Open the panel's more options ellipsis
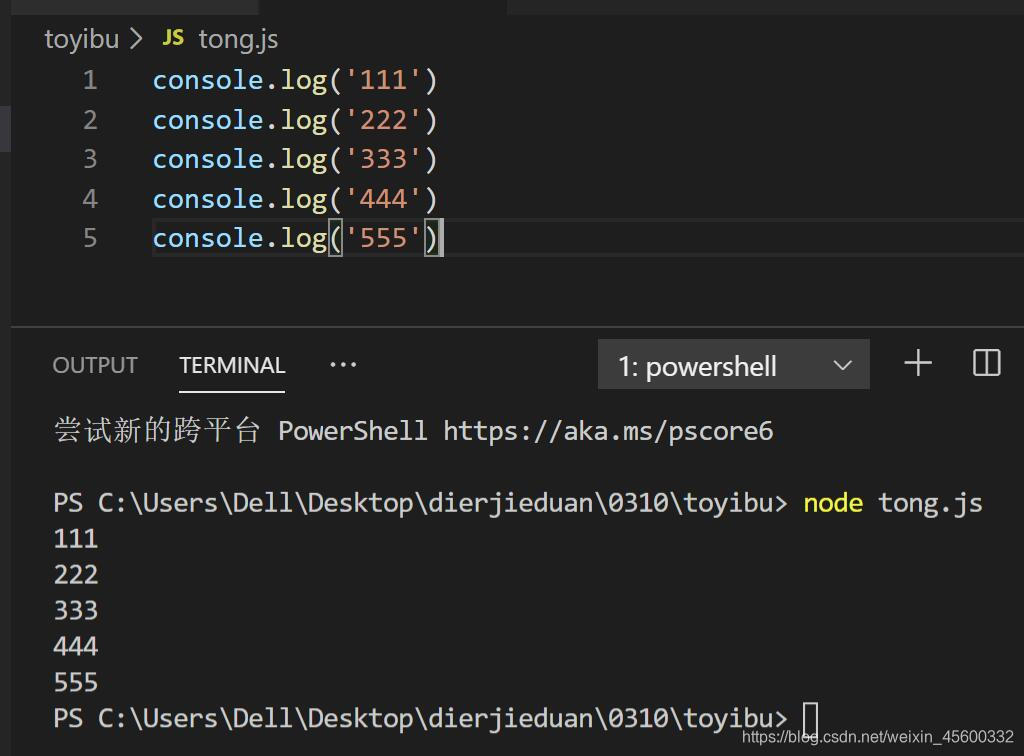This screenshot has height=756, width=1024. [x=343, y=364]
